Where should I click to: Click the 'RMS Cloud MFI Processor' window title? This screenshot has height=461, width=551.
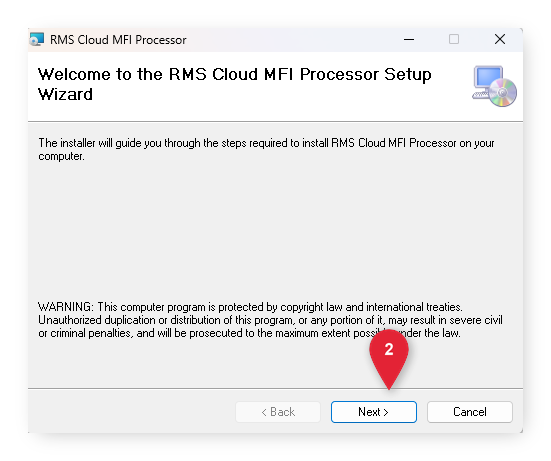[x=118, y=40]
